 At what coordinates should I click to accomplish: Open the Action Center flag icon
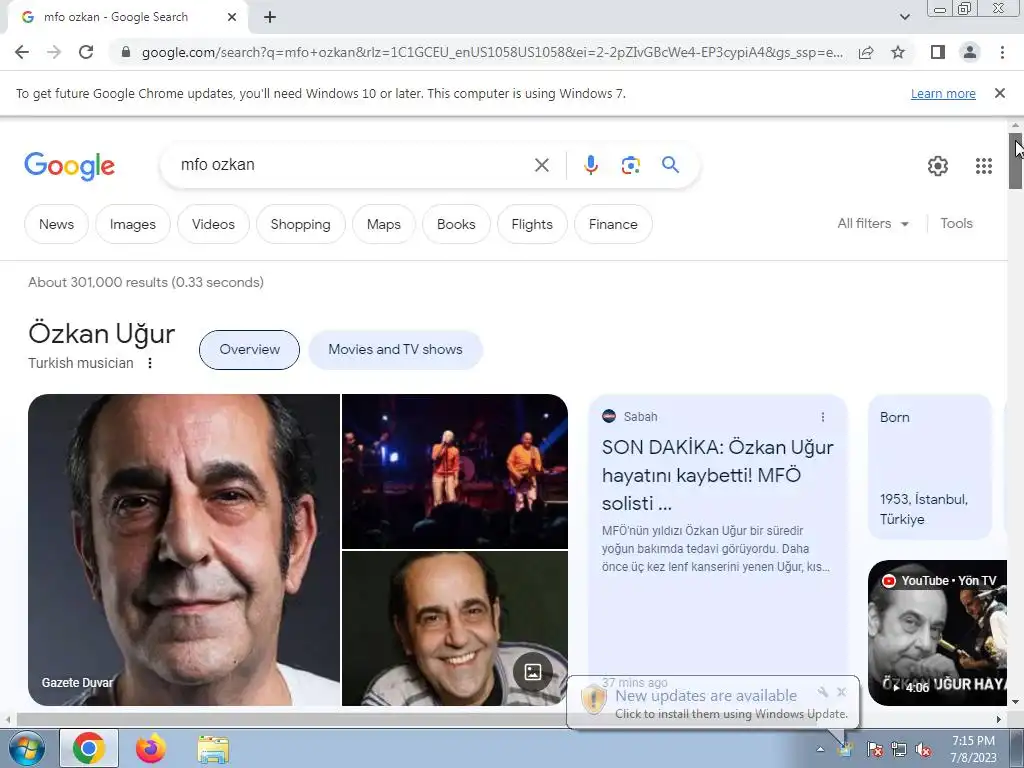pyautogui.click(x=874, y=750)
